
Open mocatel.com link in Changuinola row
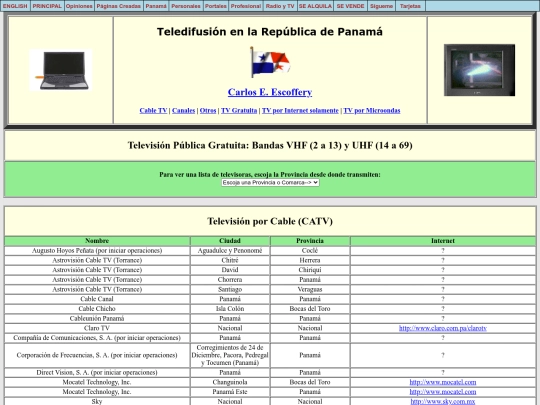tap(443, 382)
